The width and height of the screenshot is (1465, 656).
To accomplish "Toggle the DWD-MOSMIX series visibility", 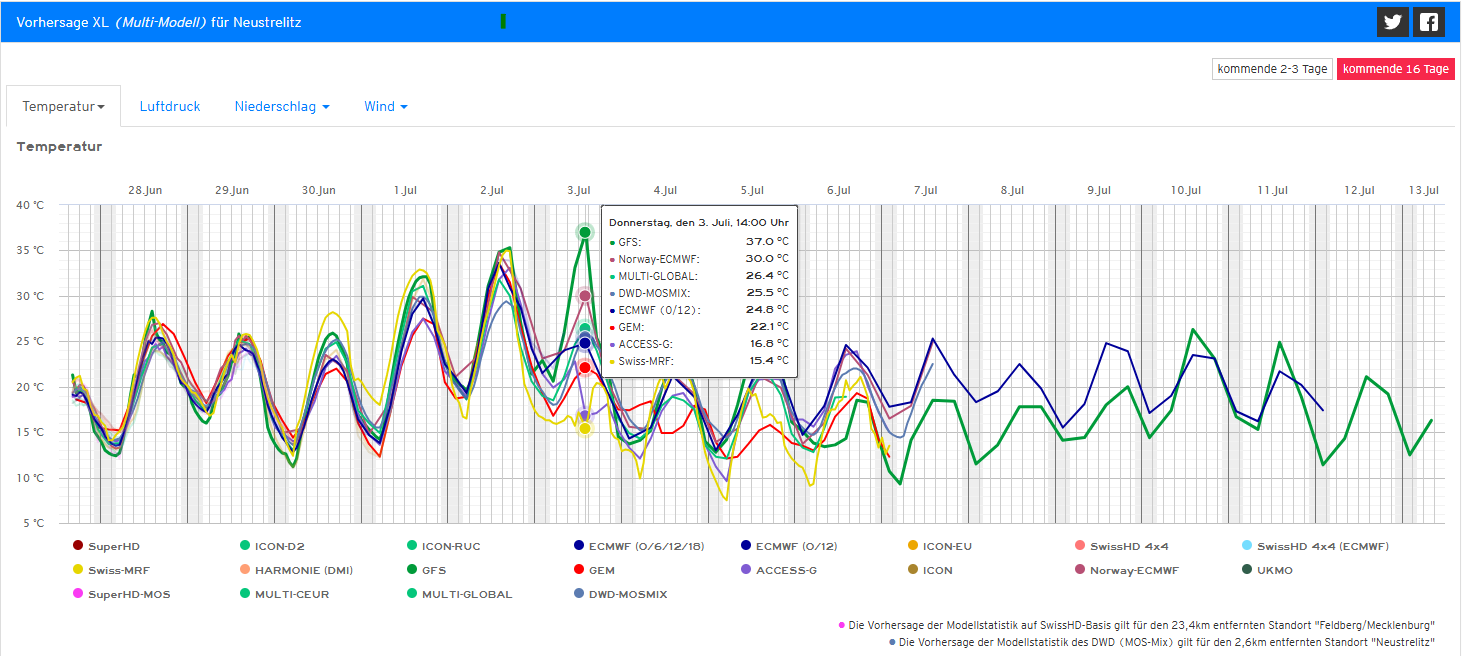I will [627, 594].
